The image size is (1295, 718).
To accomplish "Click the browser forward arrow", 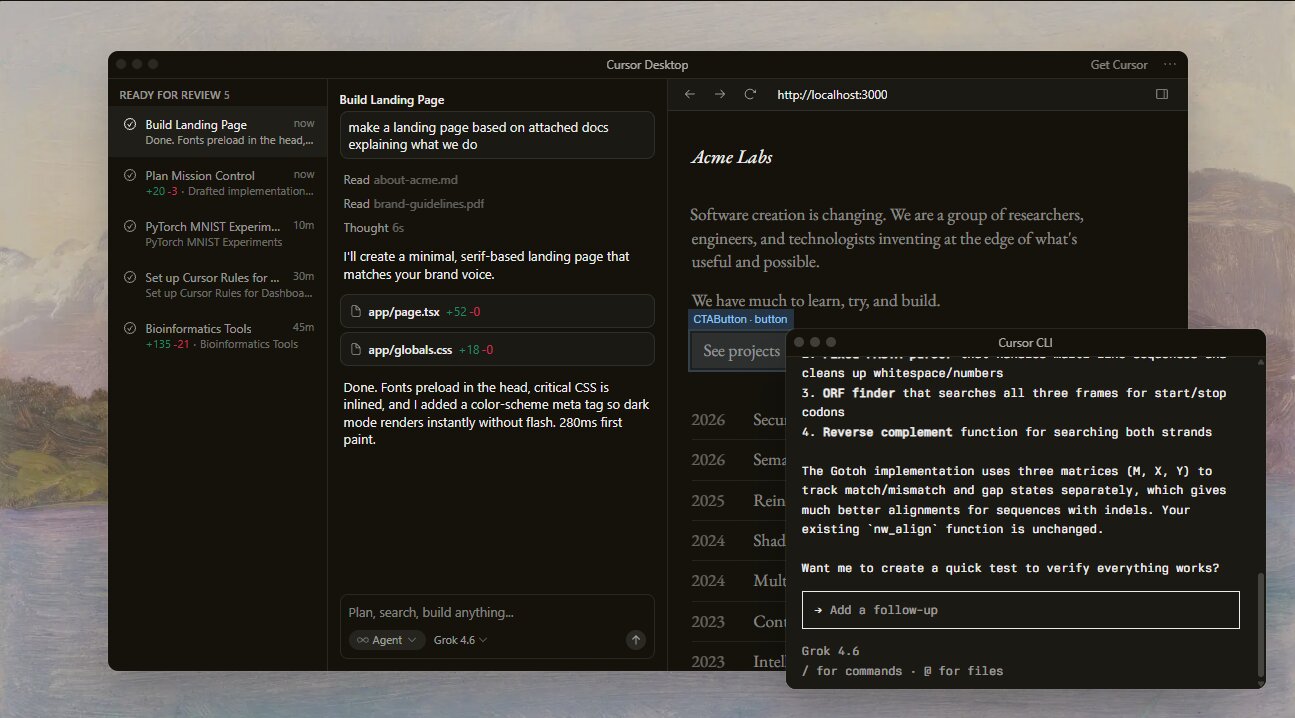I will click(x=720, y=94).
